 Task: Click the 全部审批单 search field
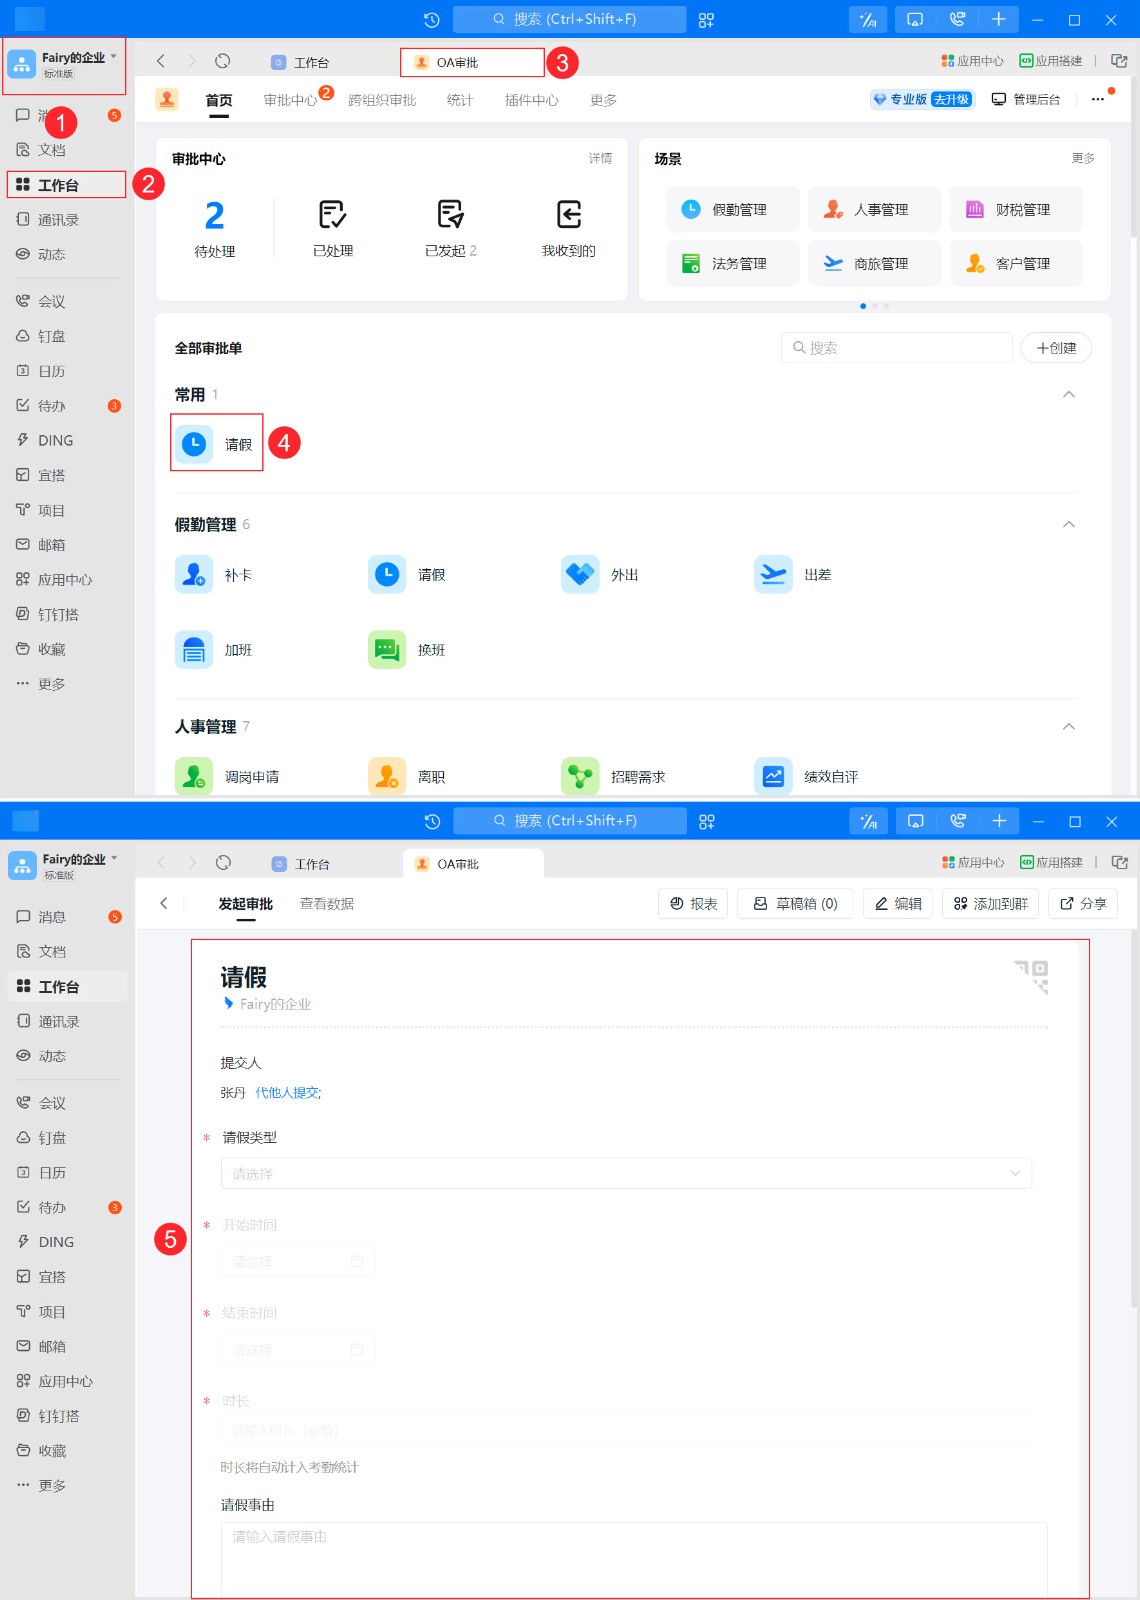coord(897,348)
